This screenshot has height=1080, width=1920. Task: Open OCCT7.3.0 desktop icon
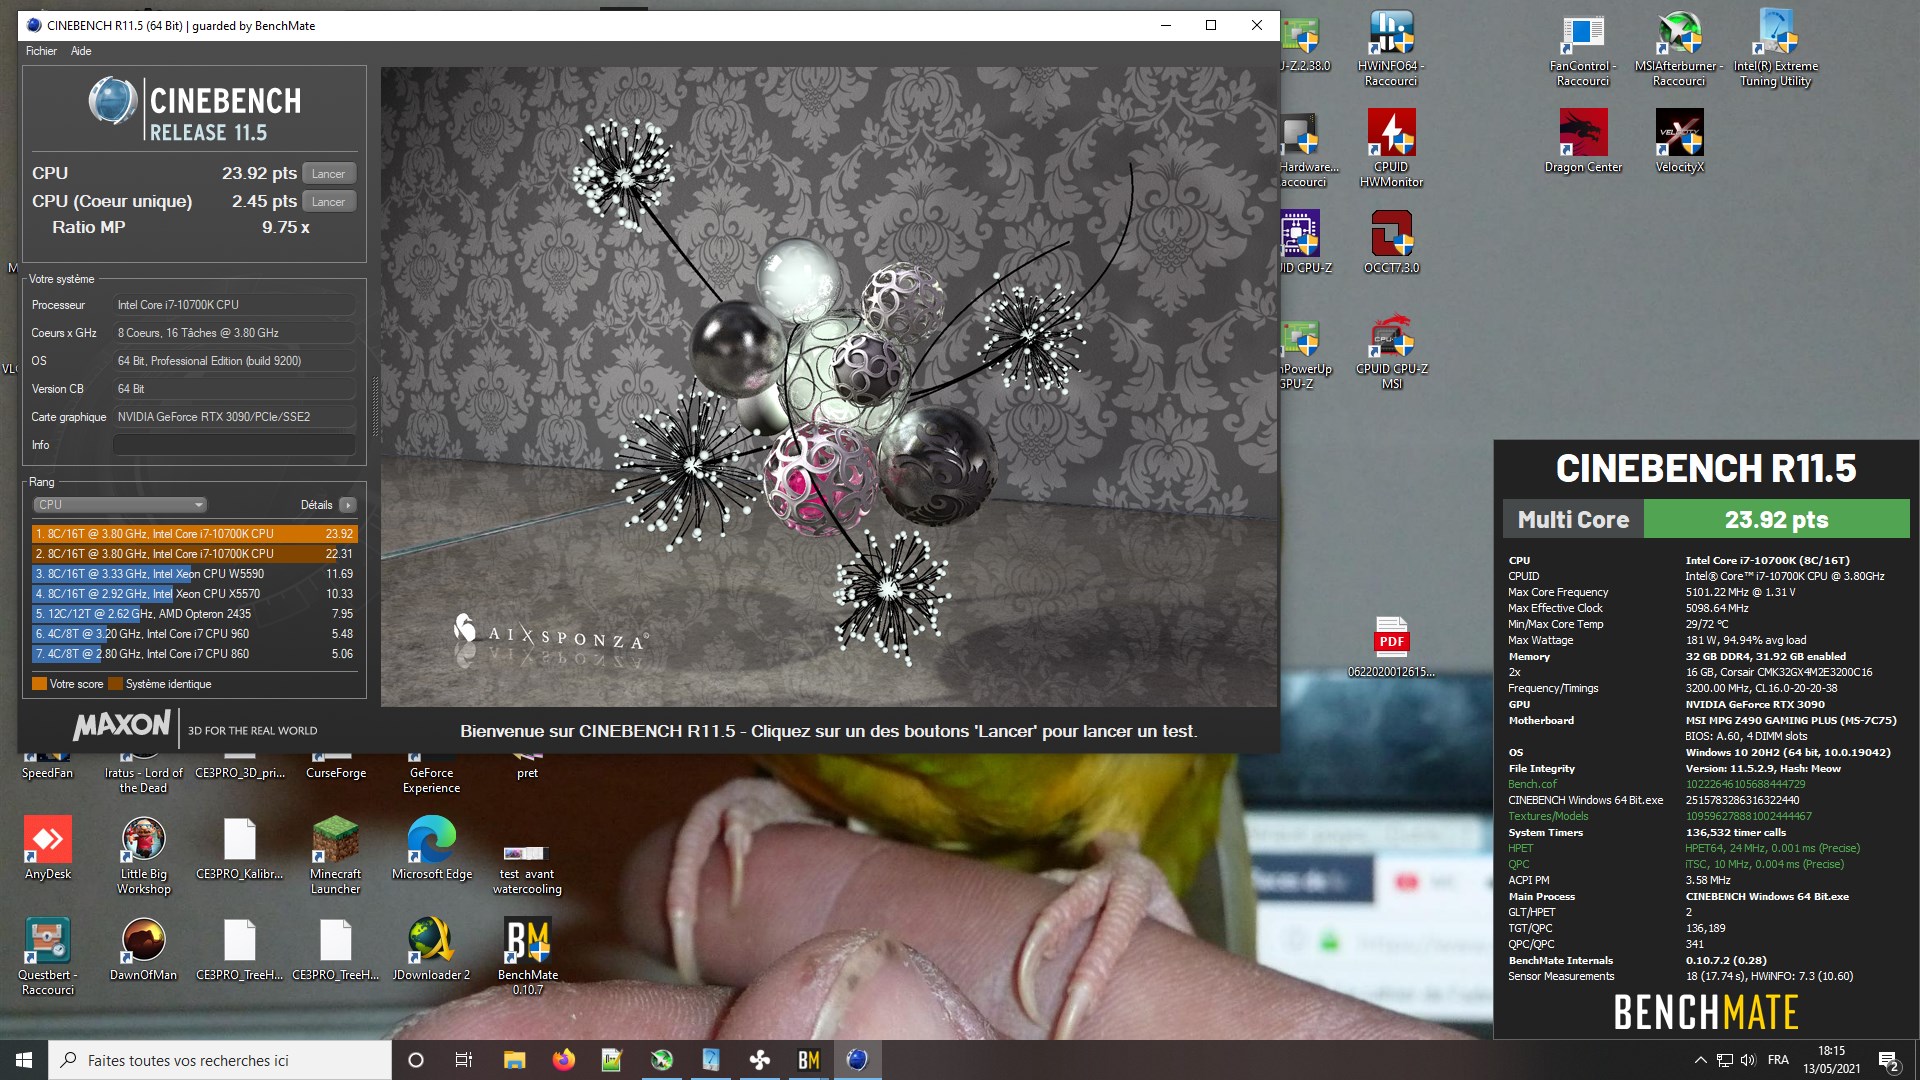click(1391, 242)
